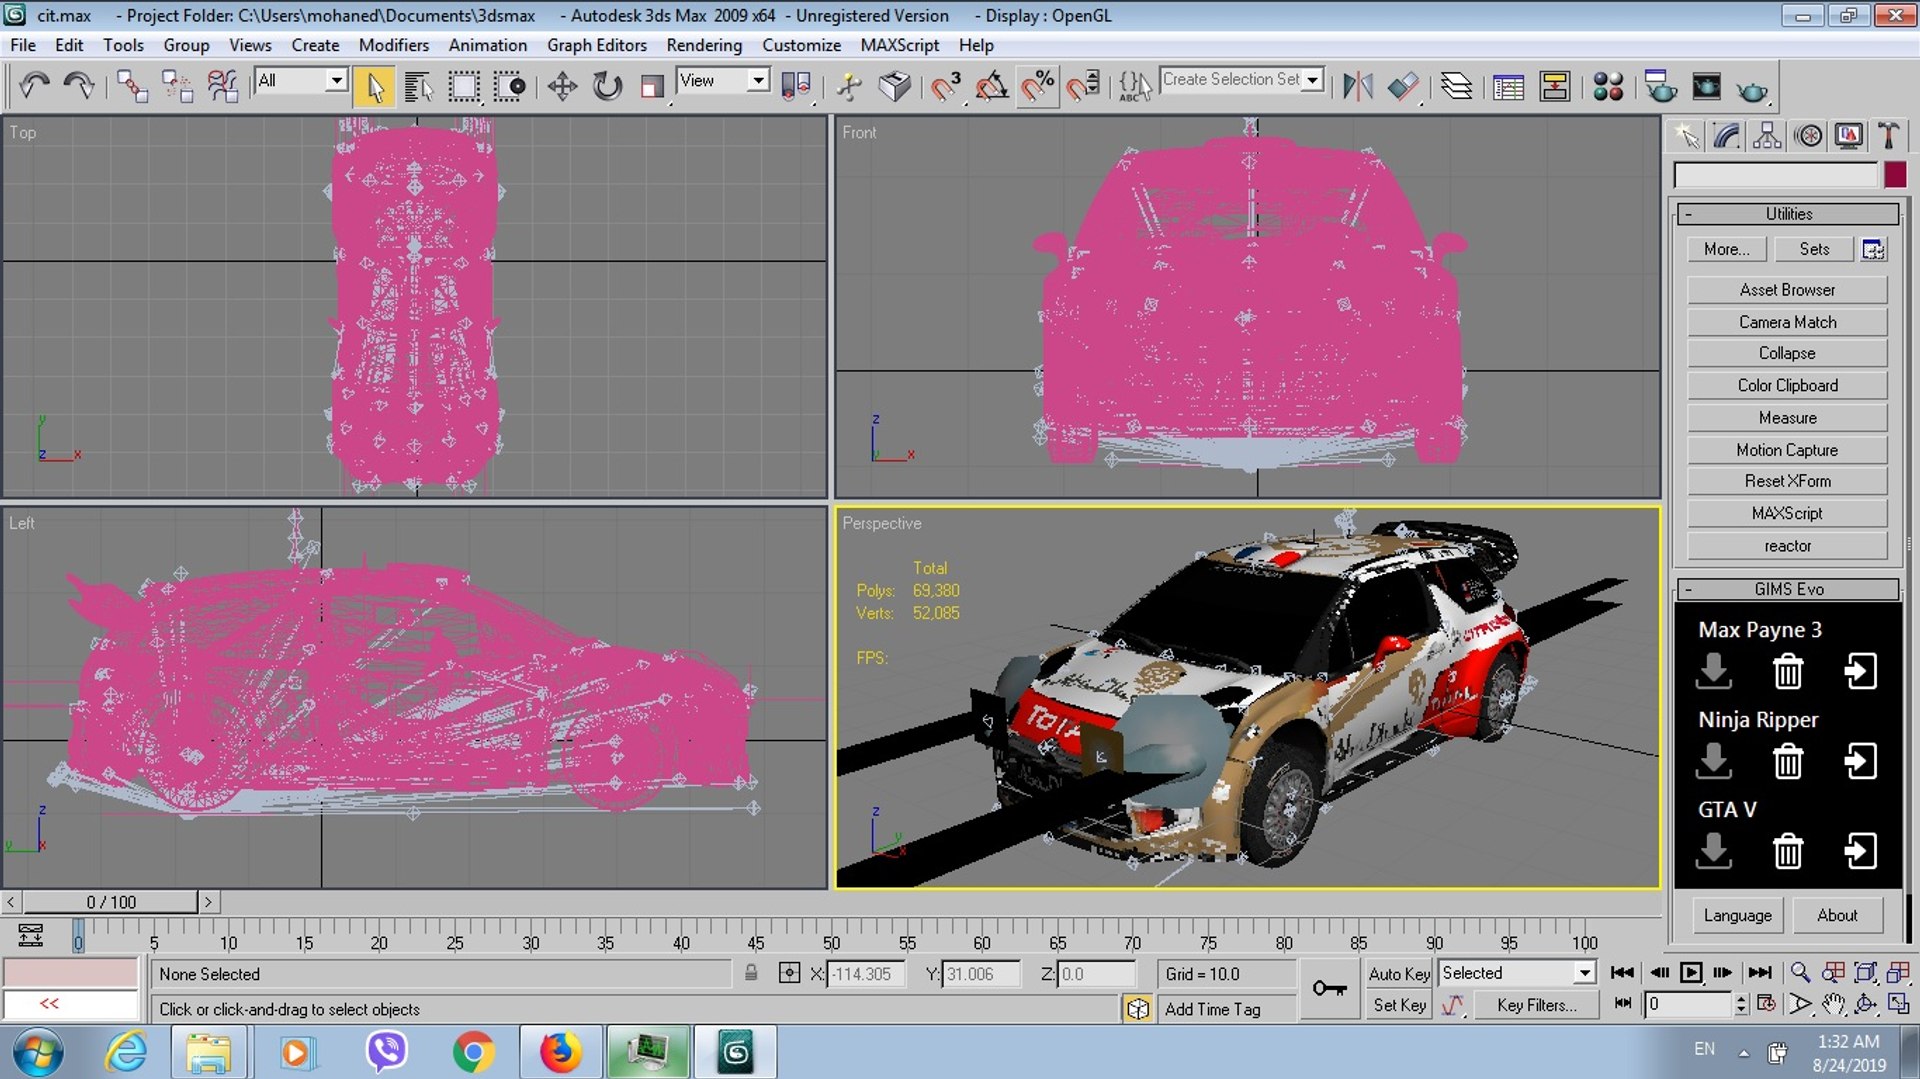1920x1079 pixels.
Task: Click the Use Pivot Point Center icon
Action: point(796,86)
